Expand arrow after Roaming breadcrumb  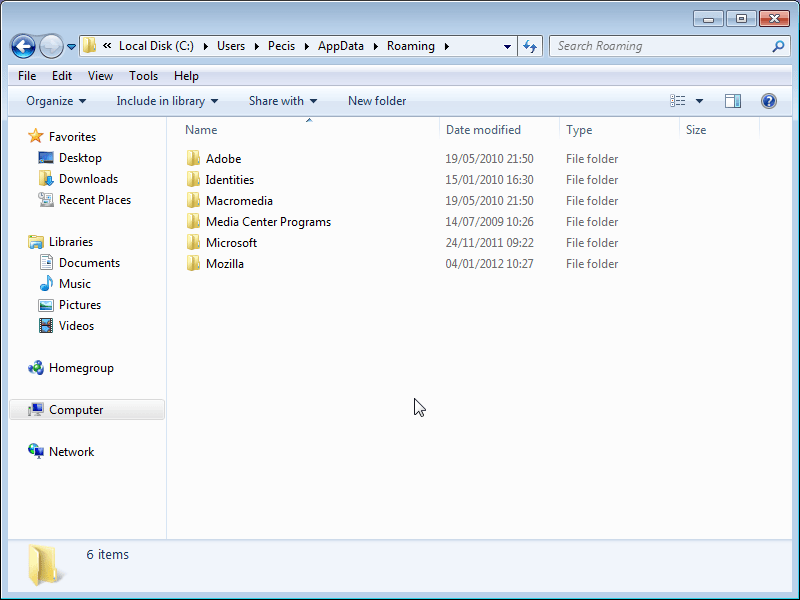pos(447,46)
